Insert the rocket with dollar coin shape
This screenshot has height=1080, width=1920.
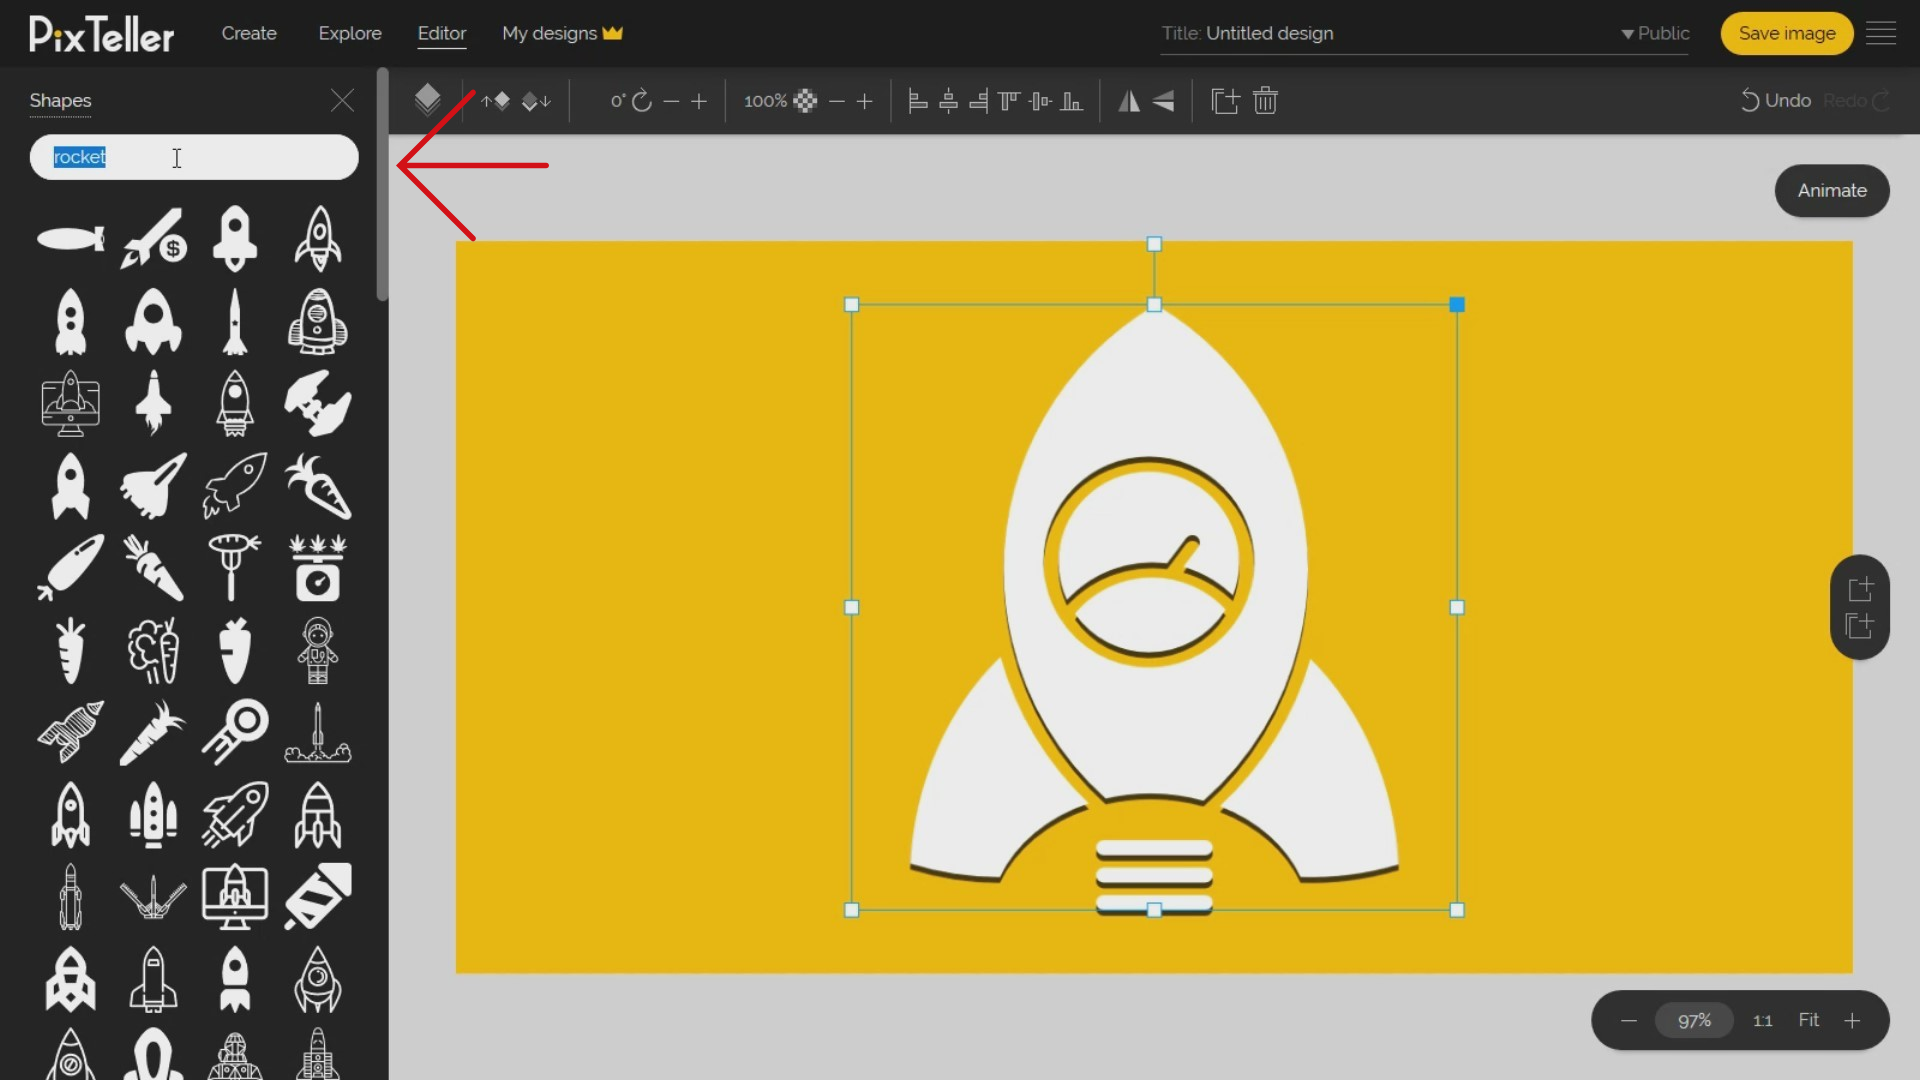click(153, 238)
